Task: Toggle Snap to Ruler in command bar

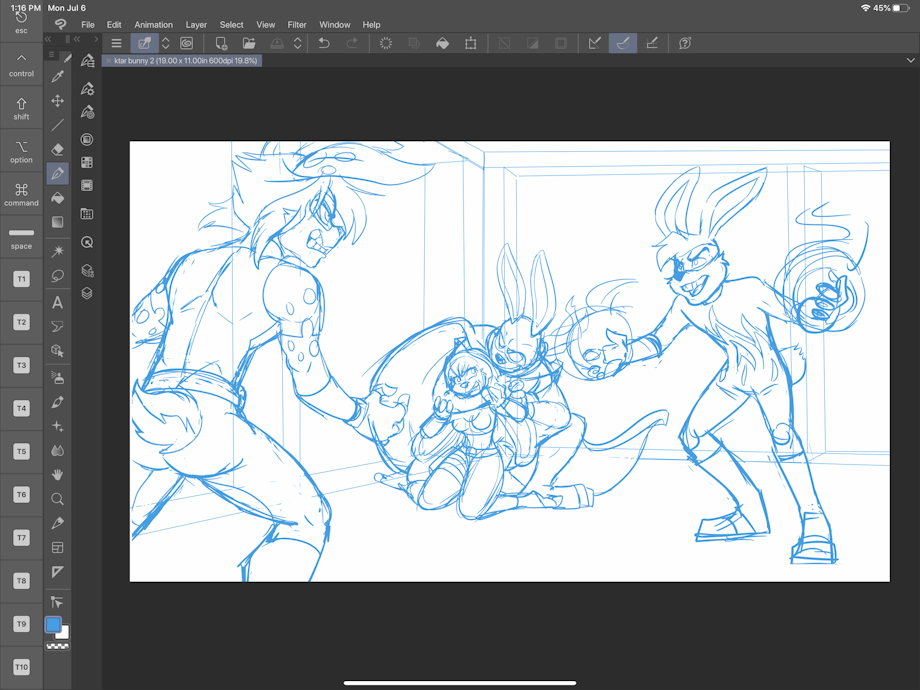Action: coord(594,43)
